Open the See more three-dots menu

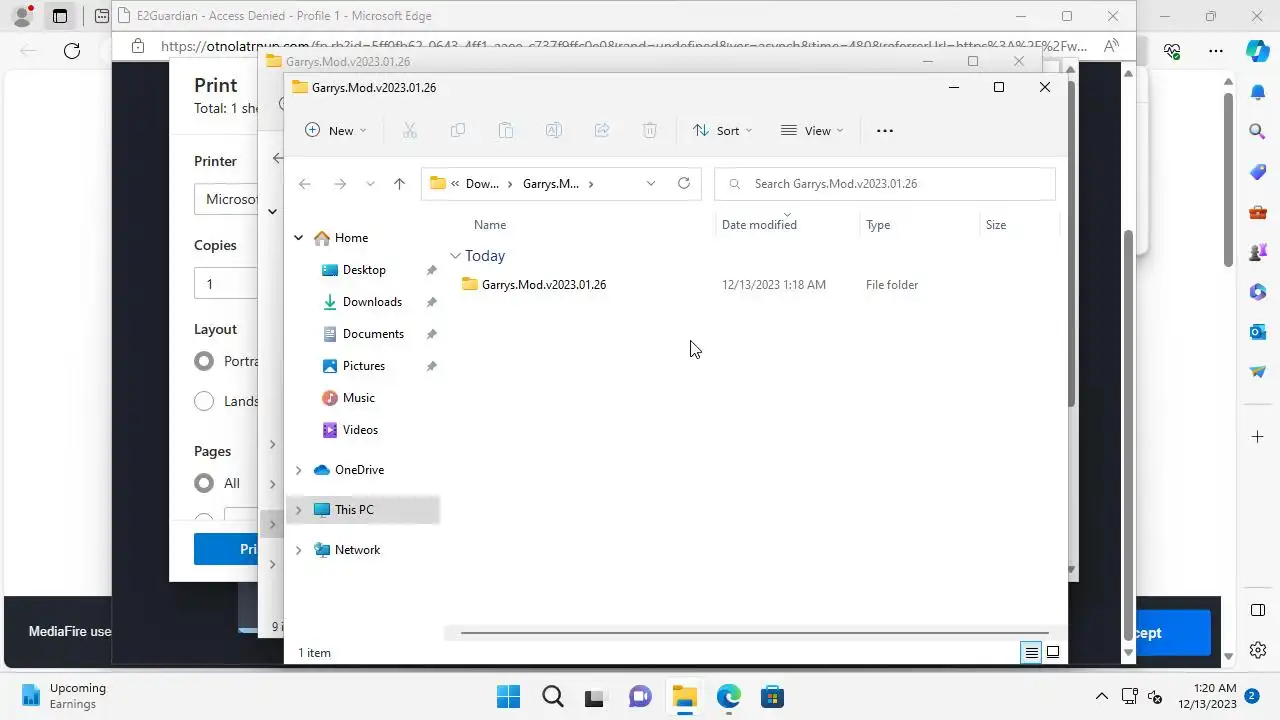click(x=884, y=130)
